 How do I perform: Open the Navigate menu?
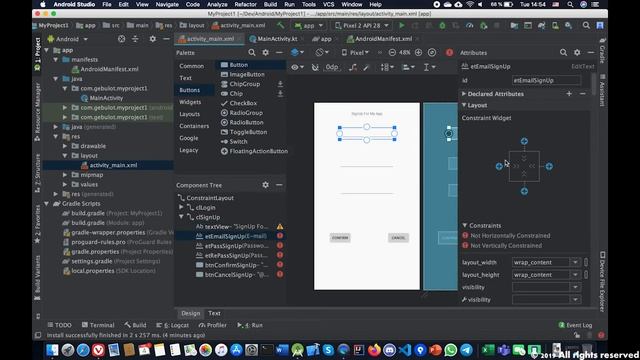pyautogui.click(x=167, y=4)
